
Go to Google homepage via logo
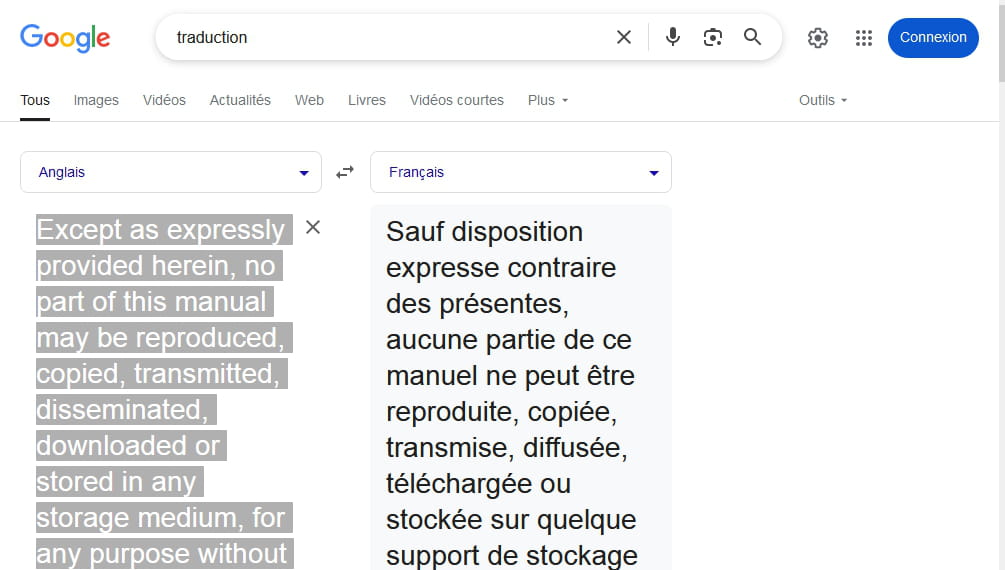(65, 38)
